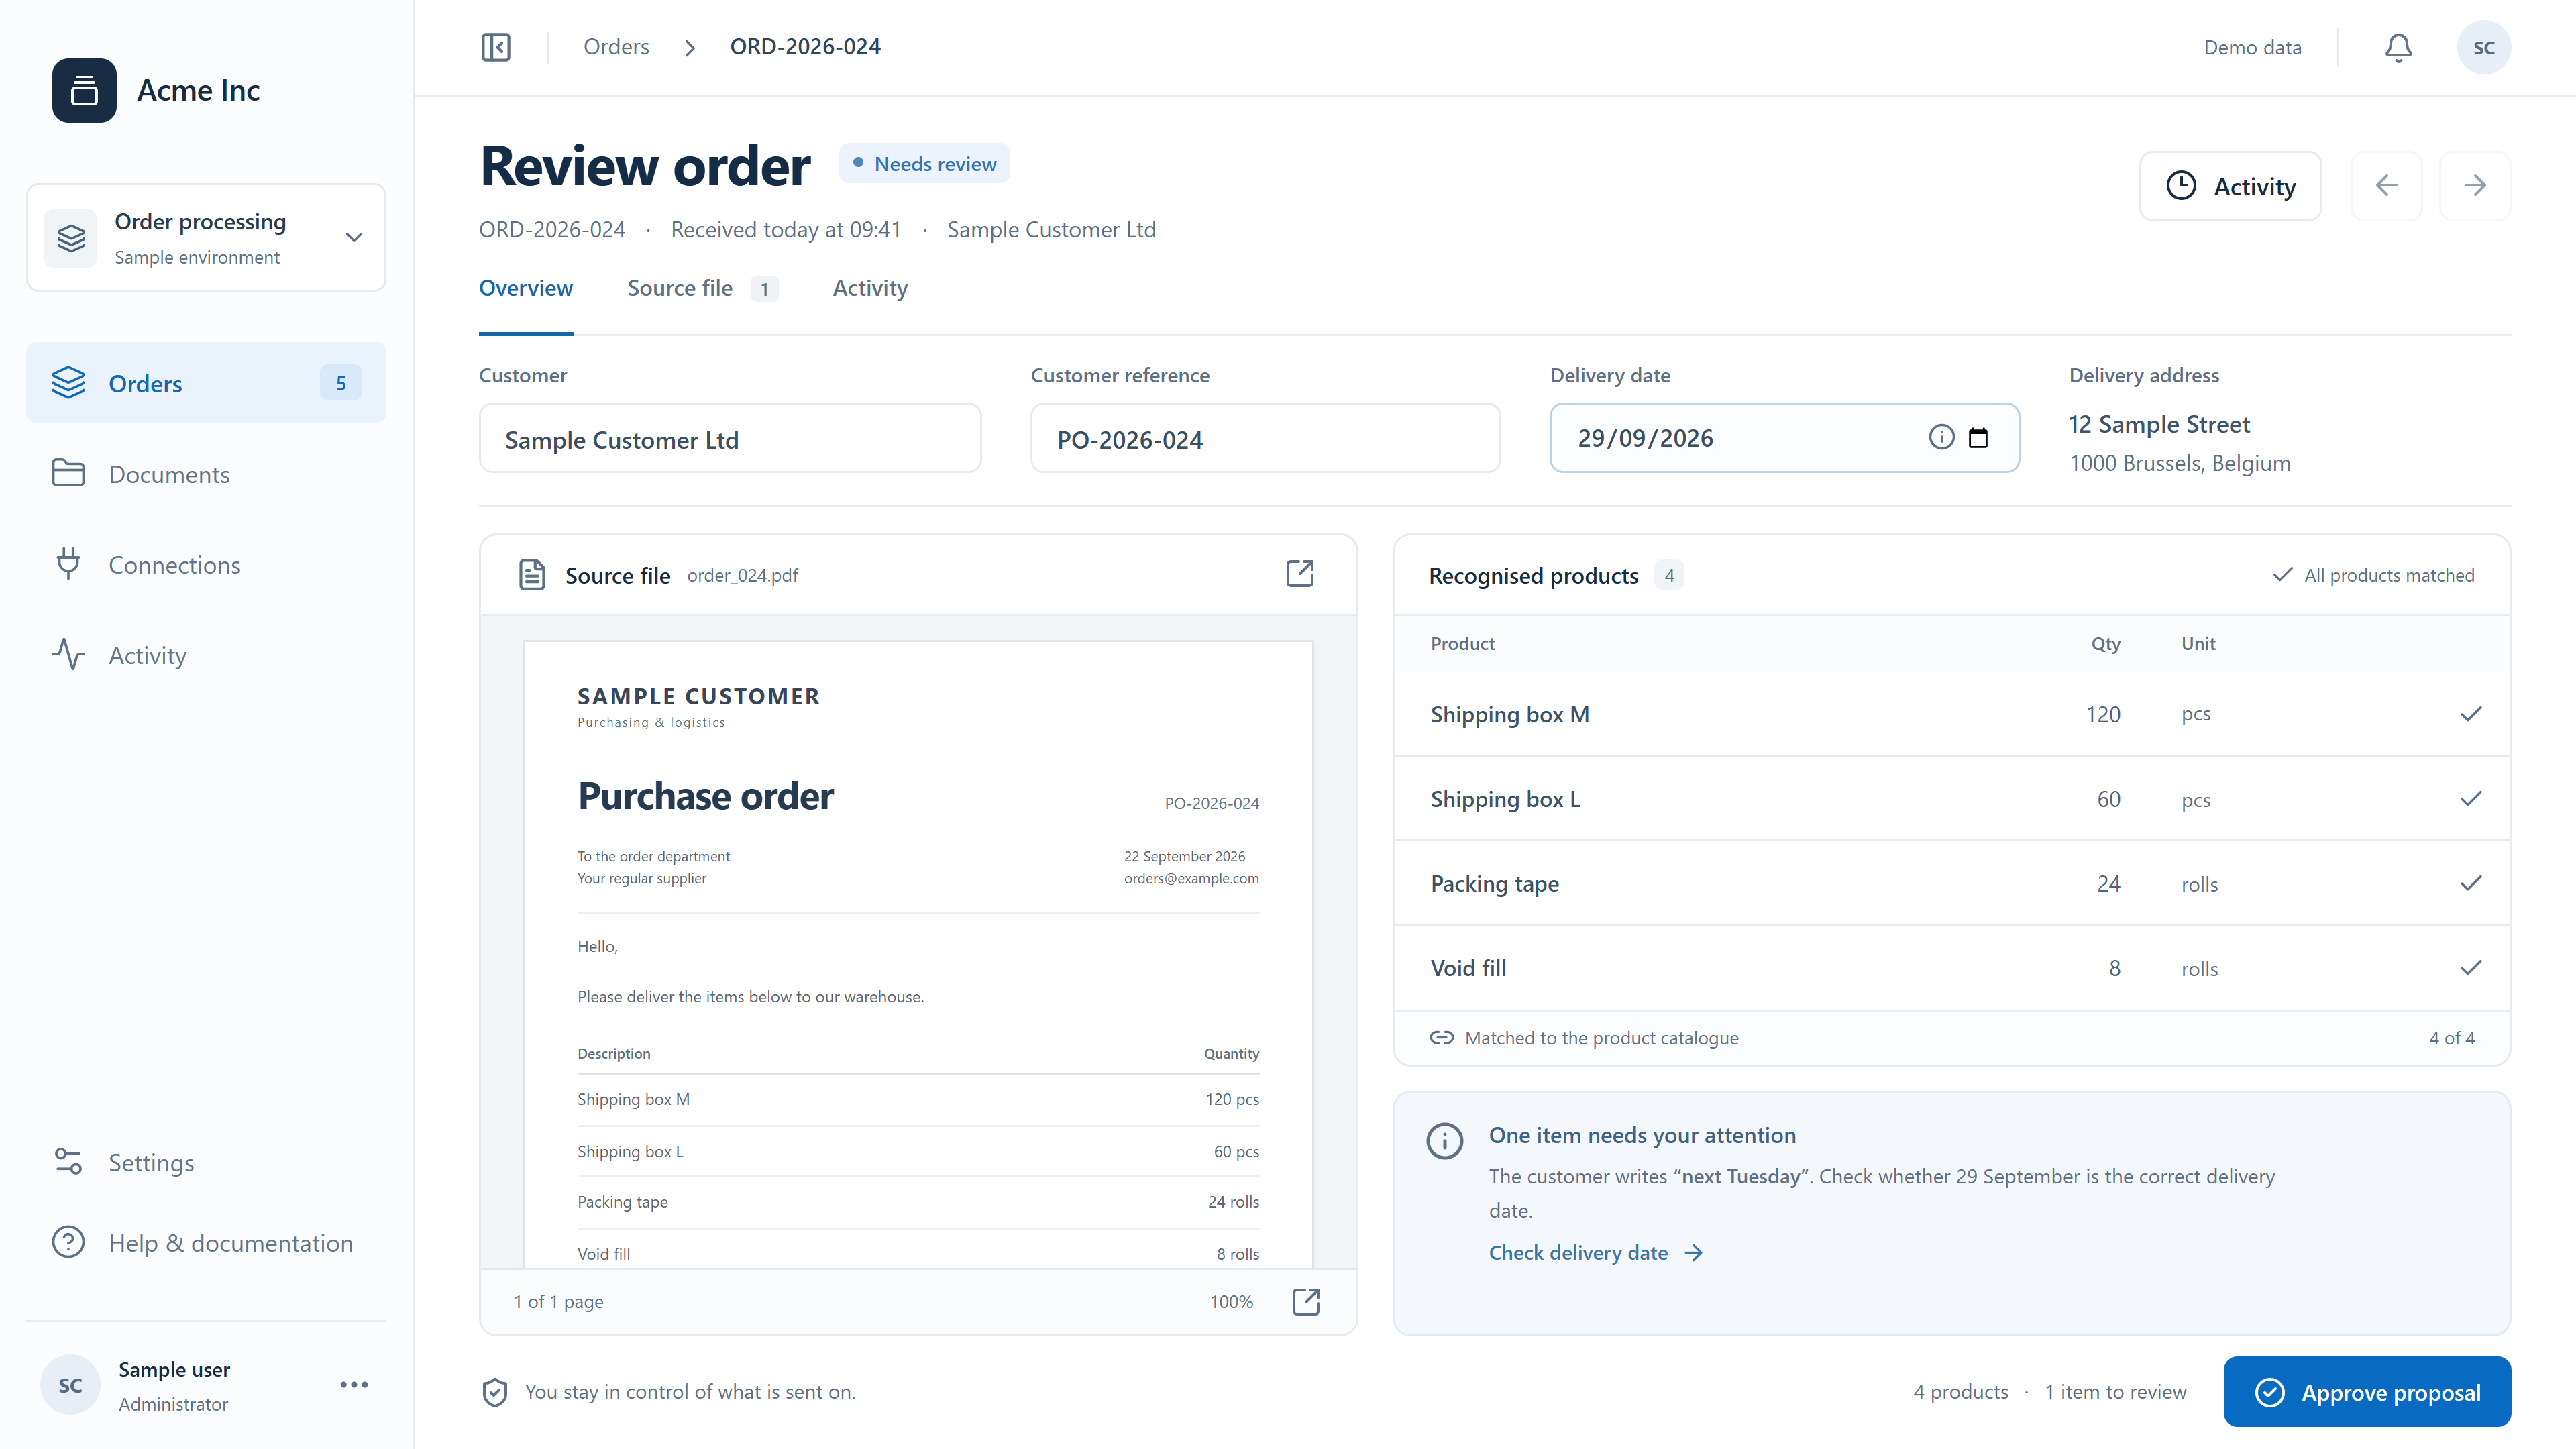This screenshot has height=1449, width=2576.
Task: Open Help & documentation
Action: coord(206,1243)
